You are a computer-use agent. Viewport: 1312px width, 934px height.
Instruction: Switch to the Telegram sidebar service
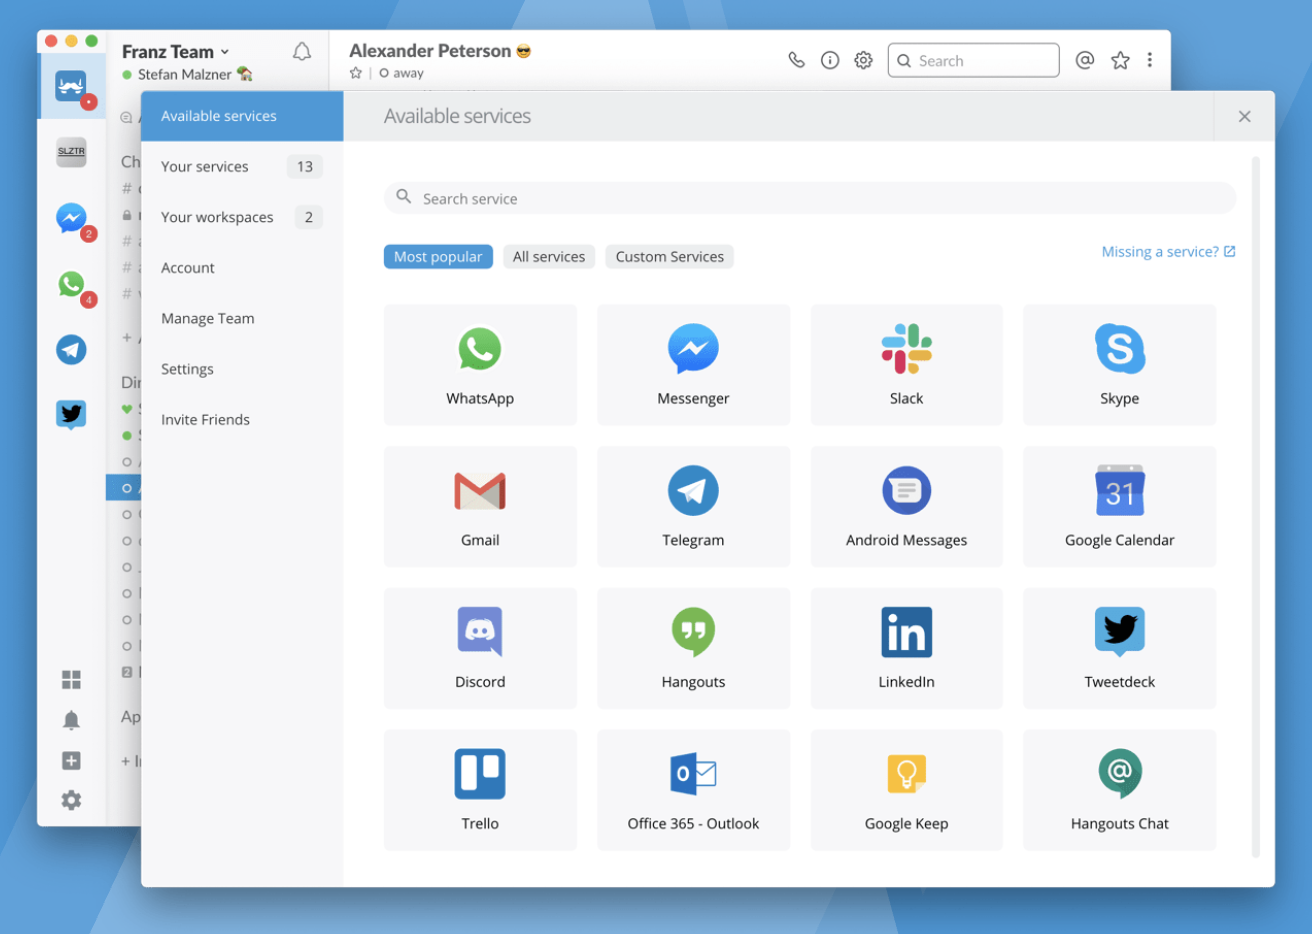71,350
